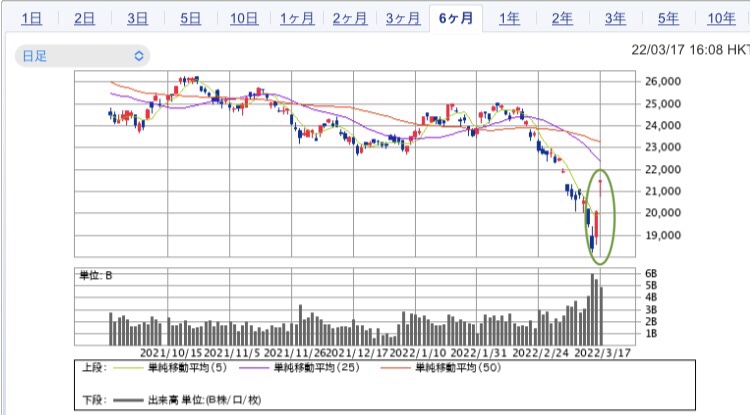Click the 上段 legend label
The image size is (750, 415).
coord(94,368)
